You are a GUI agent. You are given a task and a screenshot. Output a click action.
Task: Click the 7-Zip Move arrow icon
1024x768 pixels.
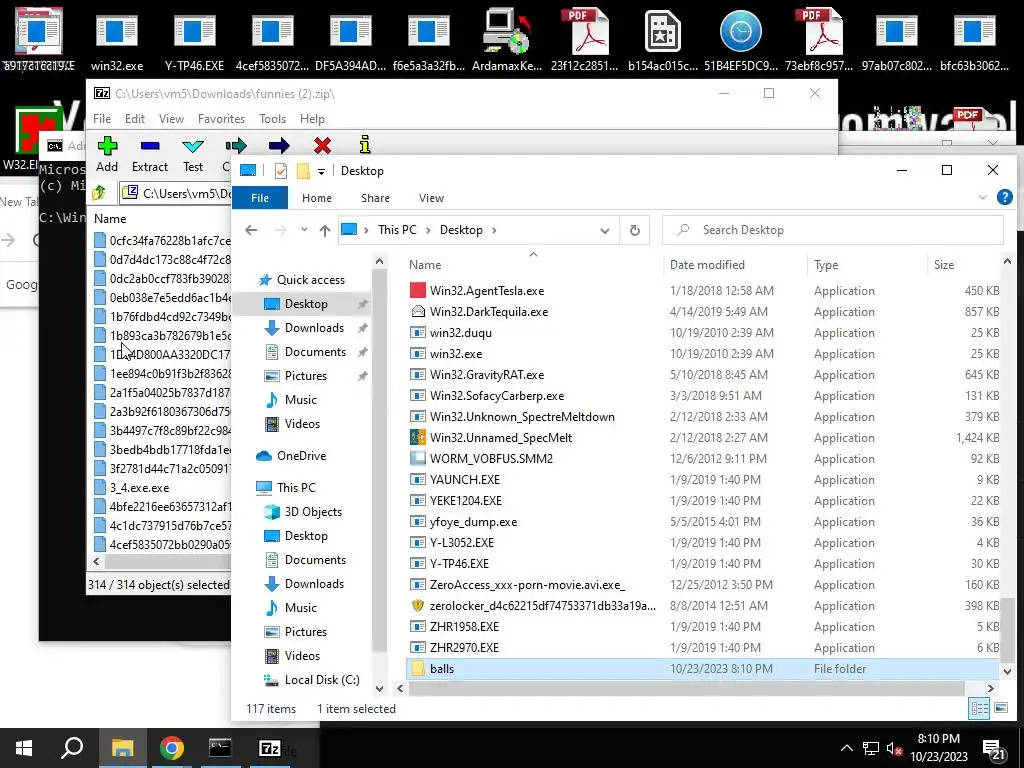click(279, 146)
